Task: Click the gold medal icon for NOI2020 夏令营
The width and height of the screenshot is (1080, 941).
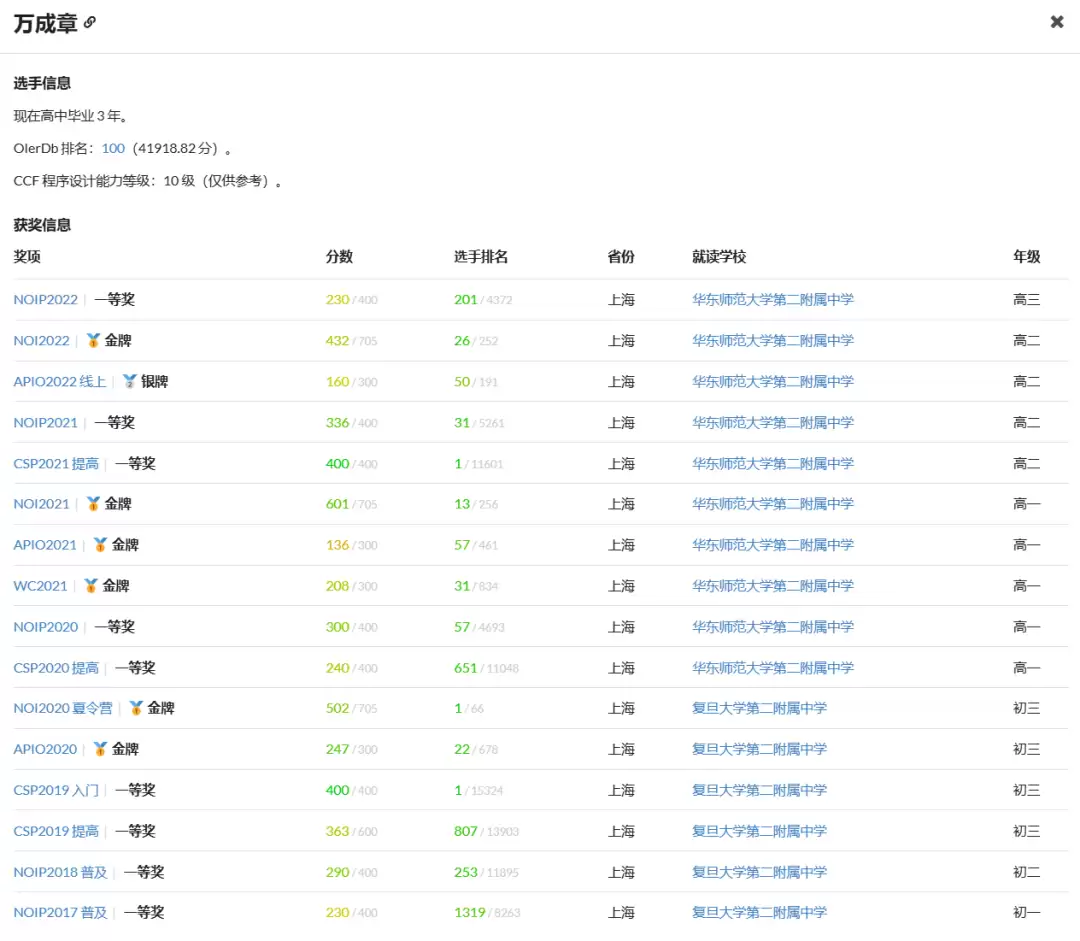Action: pyautogui.click(x=136, y=708)
